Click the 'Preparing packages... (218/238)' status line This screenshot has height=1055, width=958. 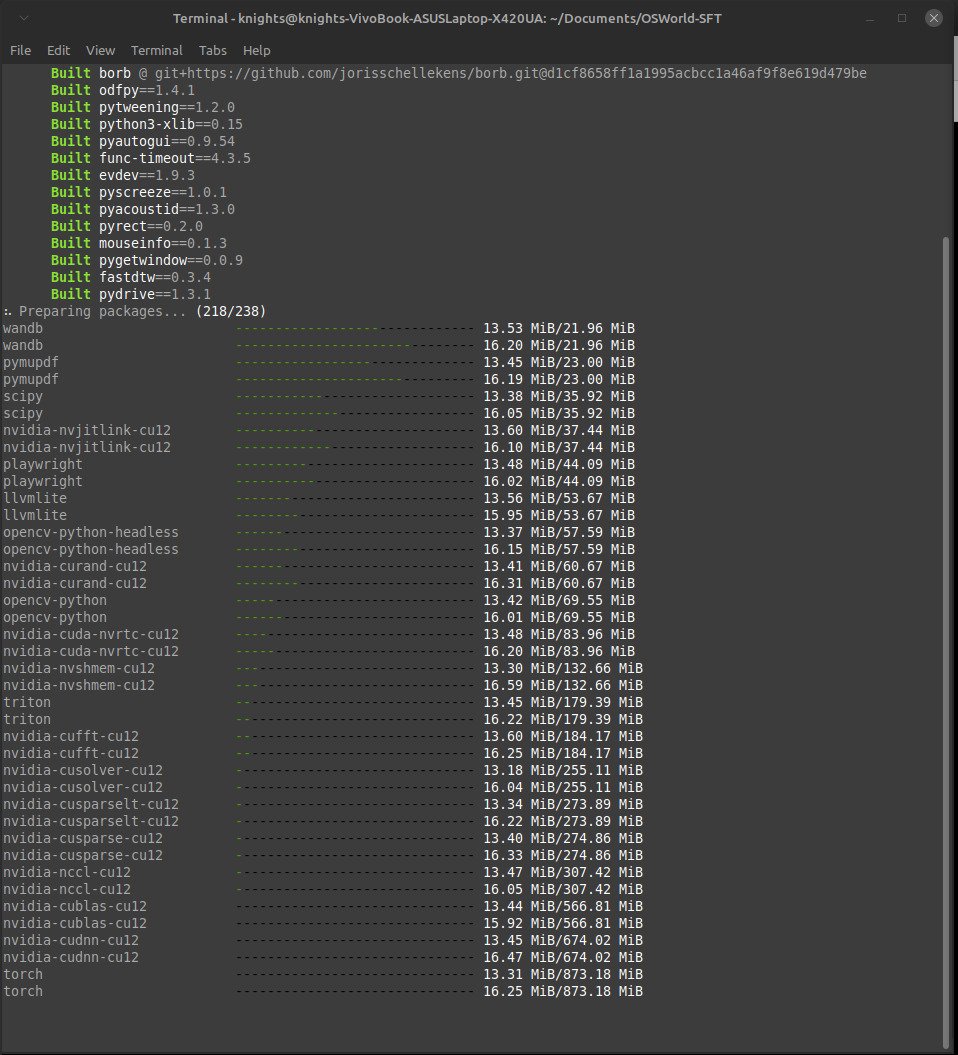(x=135, y=312)
